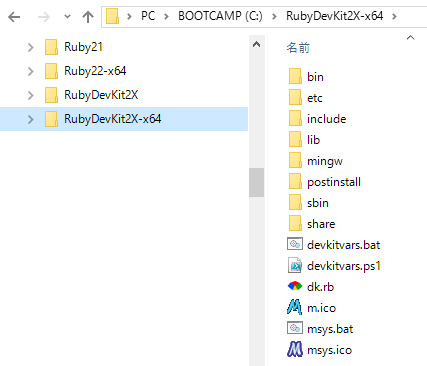Select the file name 'lib'
The width and height of the screenshot is (427, 366).
(313, 140)
